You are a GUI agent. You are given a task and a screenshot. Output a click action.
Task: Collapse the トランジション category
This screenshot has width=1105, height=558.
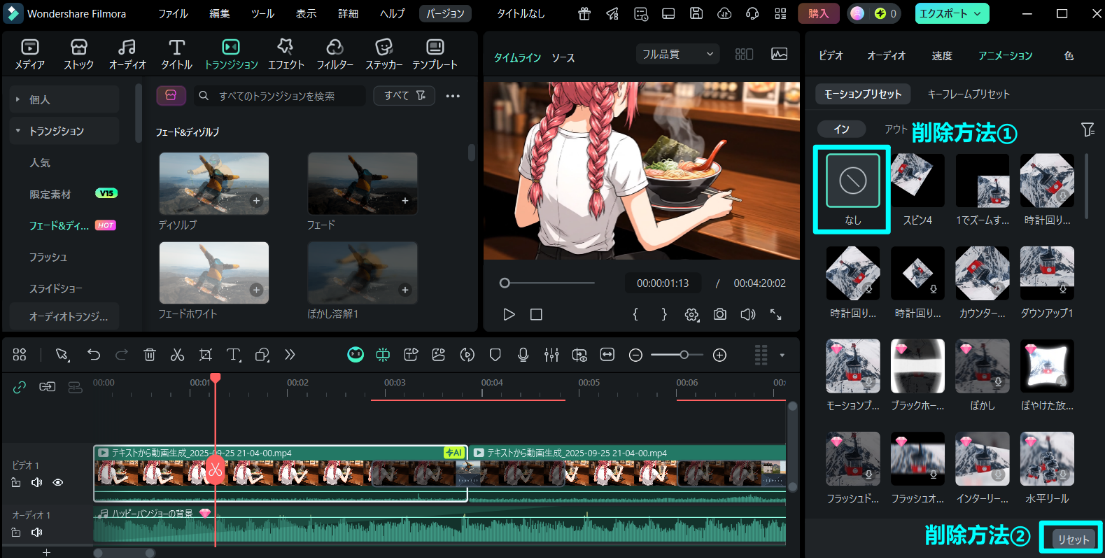pyautogui.click(x=64, y=131)
